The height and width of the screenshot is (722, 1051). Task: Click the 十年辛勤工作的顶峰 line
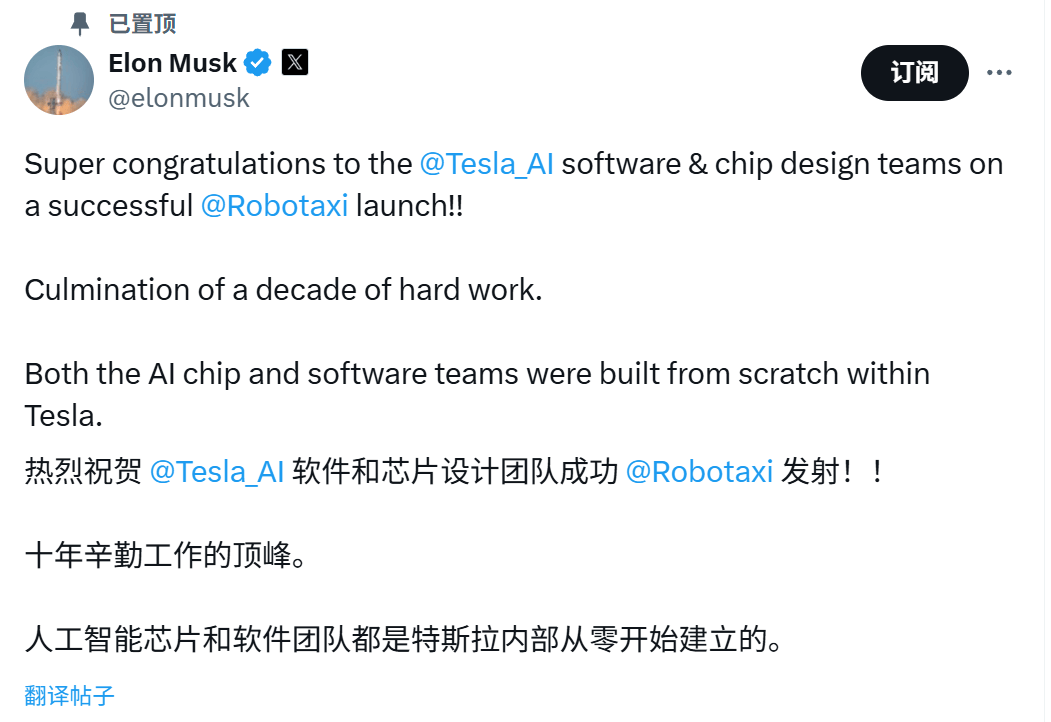[166, 556]
